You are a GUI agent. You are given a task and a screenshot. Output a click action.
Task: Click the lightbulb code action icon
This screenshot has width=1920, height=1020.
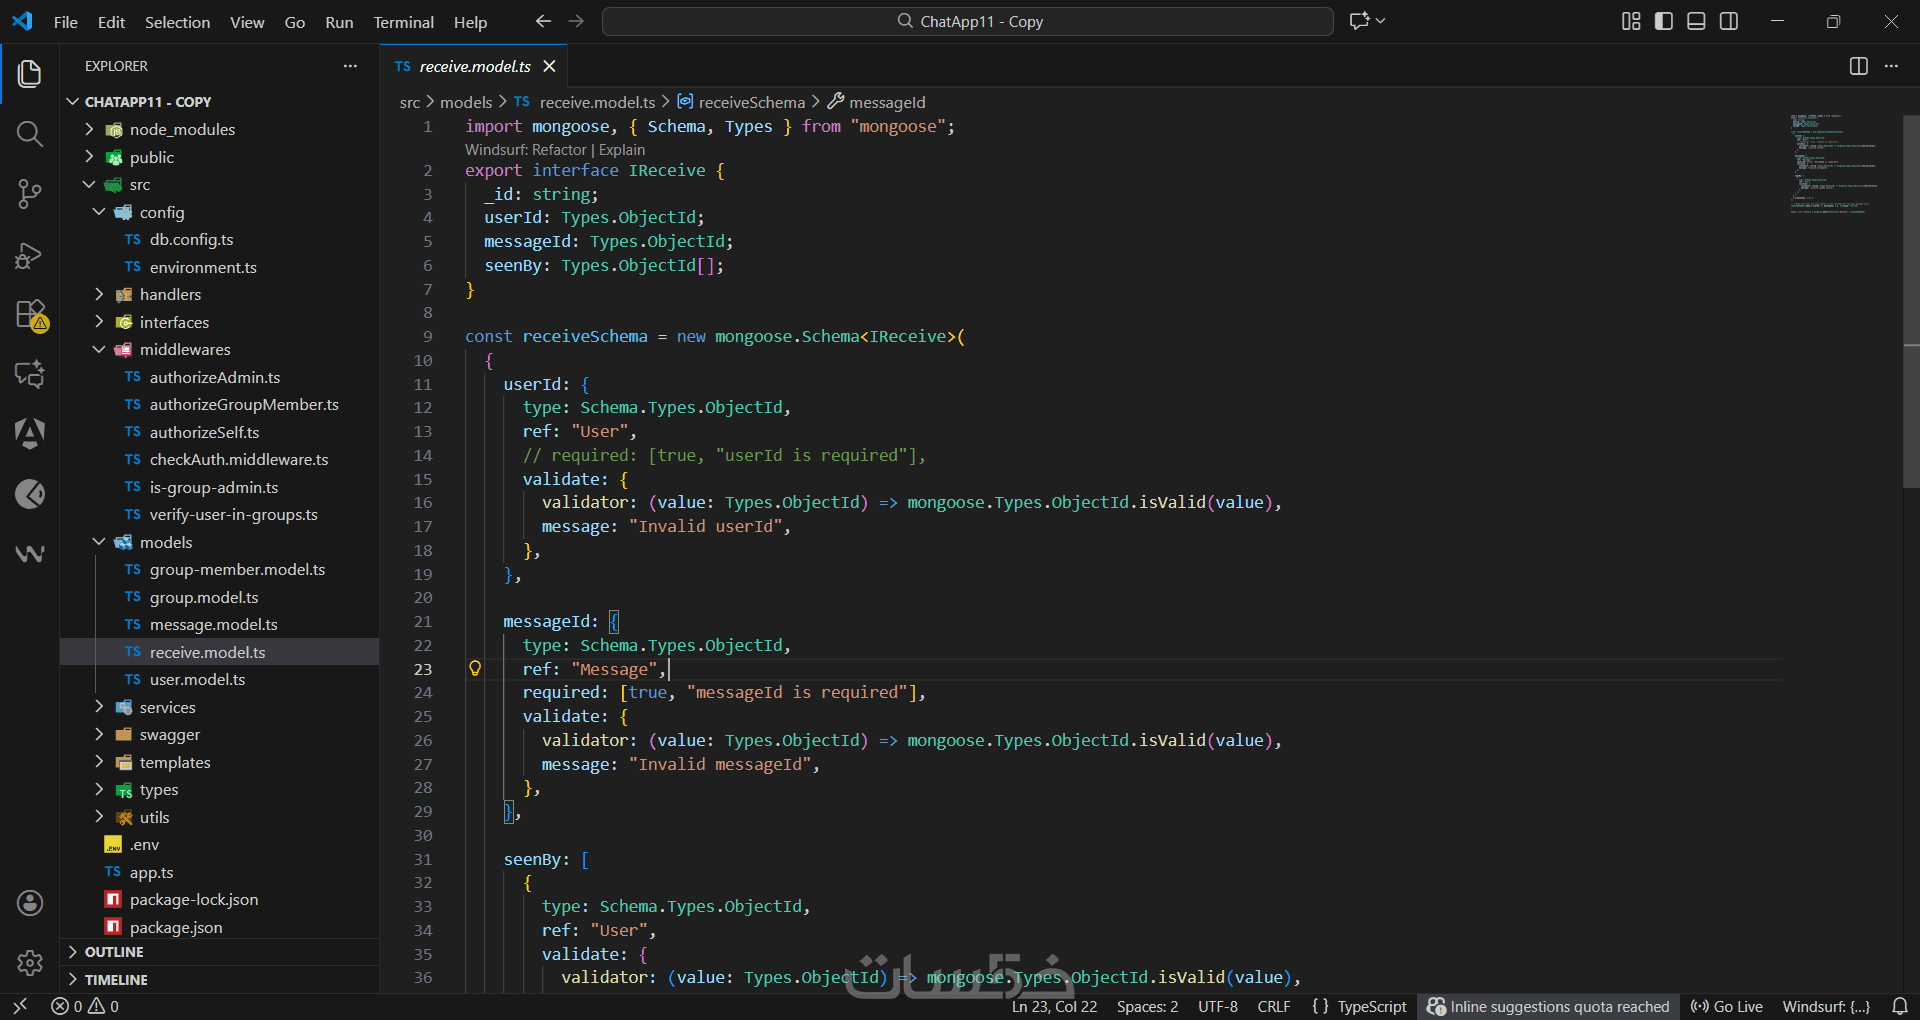(475, 669)
